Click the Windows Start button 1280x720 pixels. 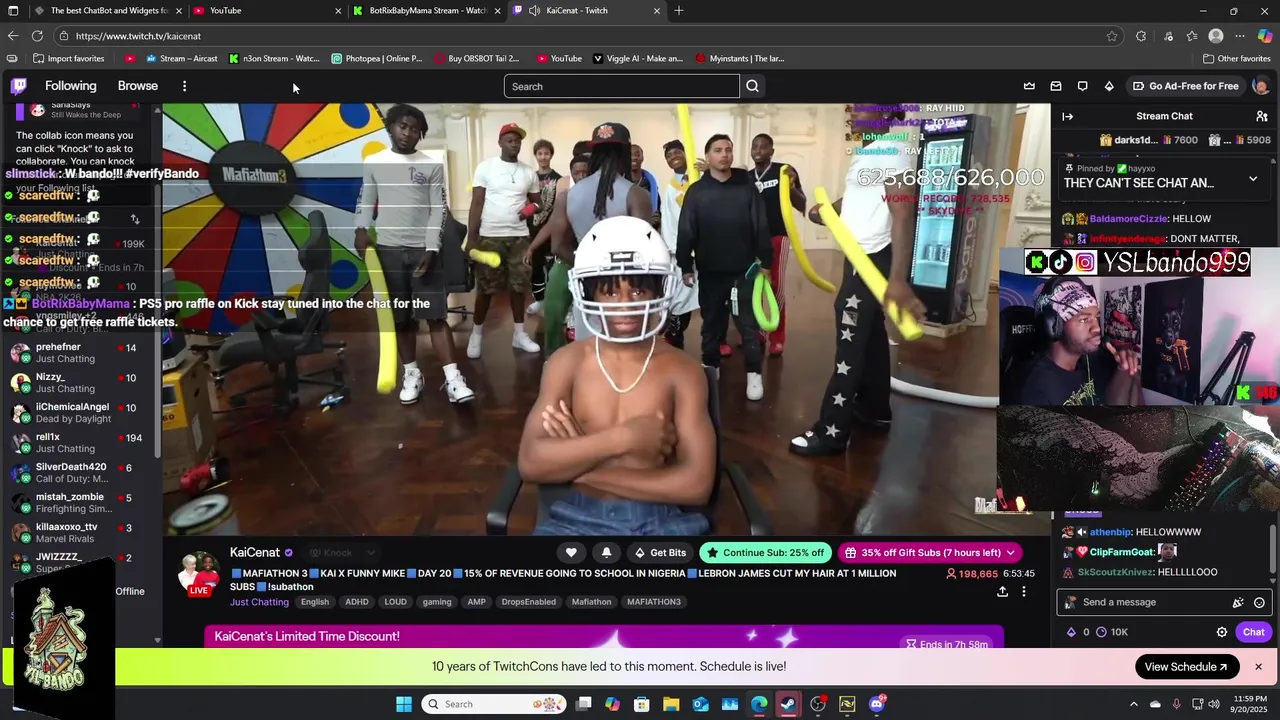pos(404,704)
